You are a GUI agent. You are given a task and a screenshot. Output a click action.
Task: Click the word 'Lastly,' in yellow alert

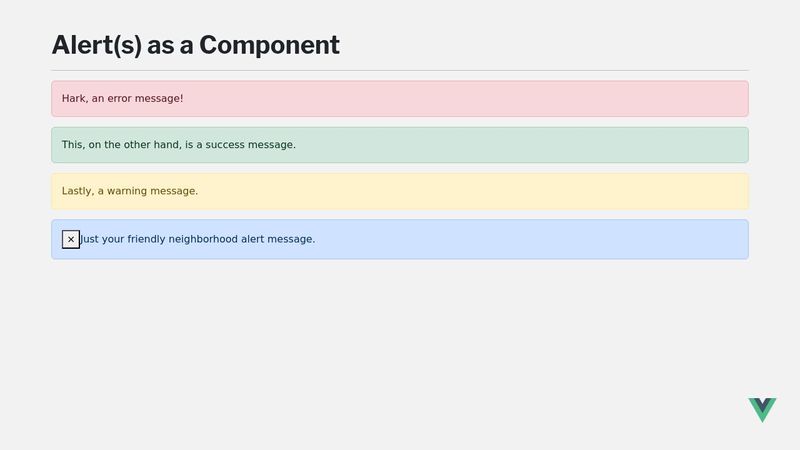click(x=78, y=191)
